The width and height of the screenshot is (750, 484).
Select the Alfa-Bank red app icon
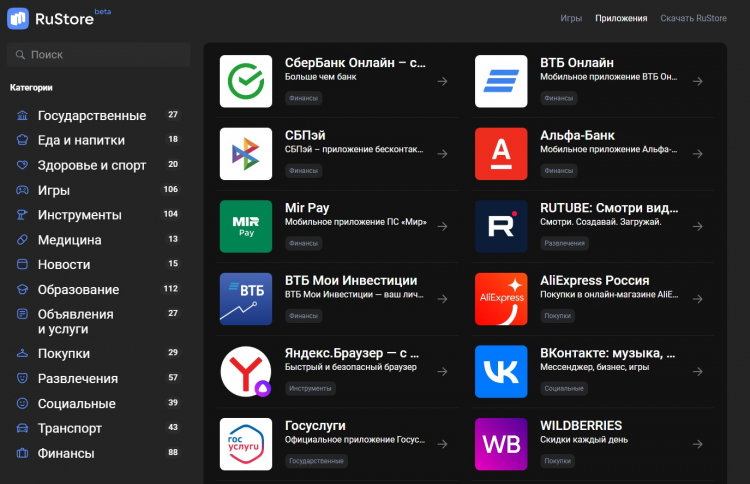[501, 154]
